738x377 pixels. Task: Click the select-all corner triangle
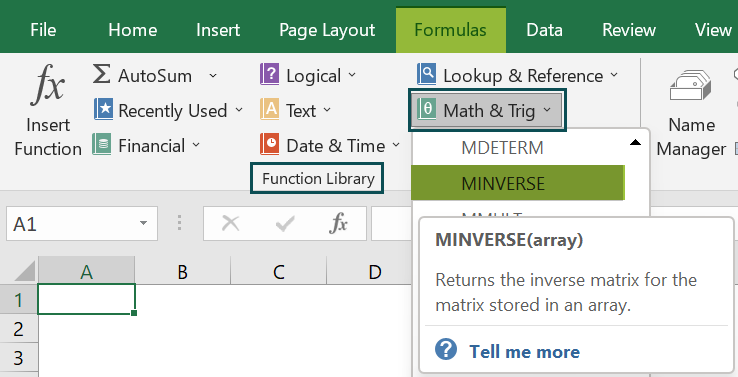click(25, 271)
